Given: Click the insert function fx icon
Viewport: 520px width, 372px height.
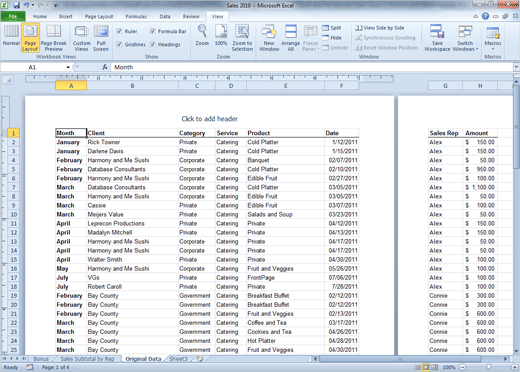Looking at the screenshot, I should point(105,67).
